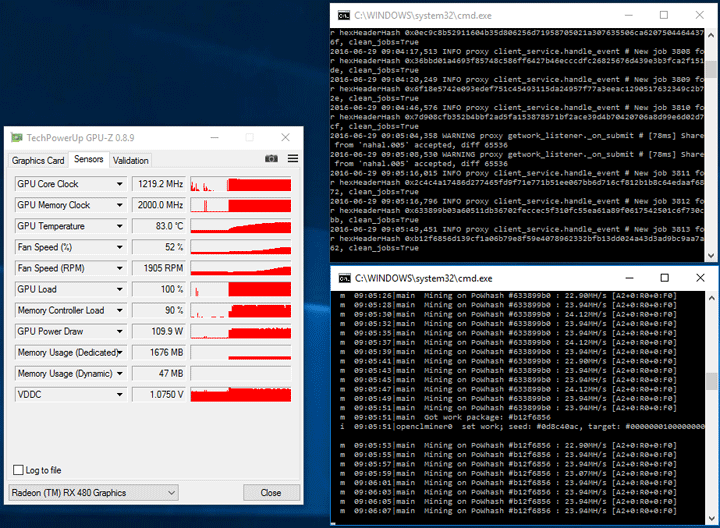
Task: Click the upper cmd window scrollbar thumb
Action: (x=711, y=70)
